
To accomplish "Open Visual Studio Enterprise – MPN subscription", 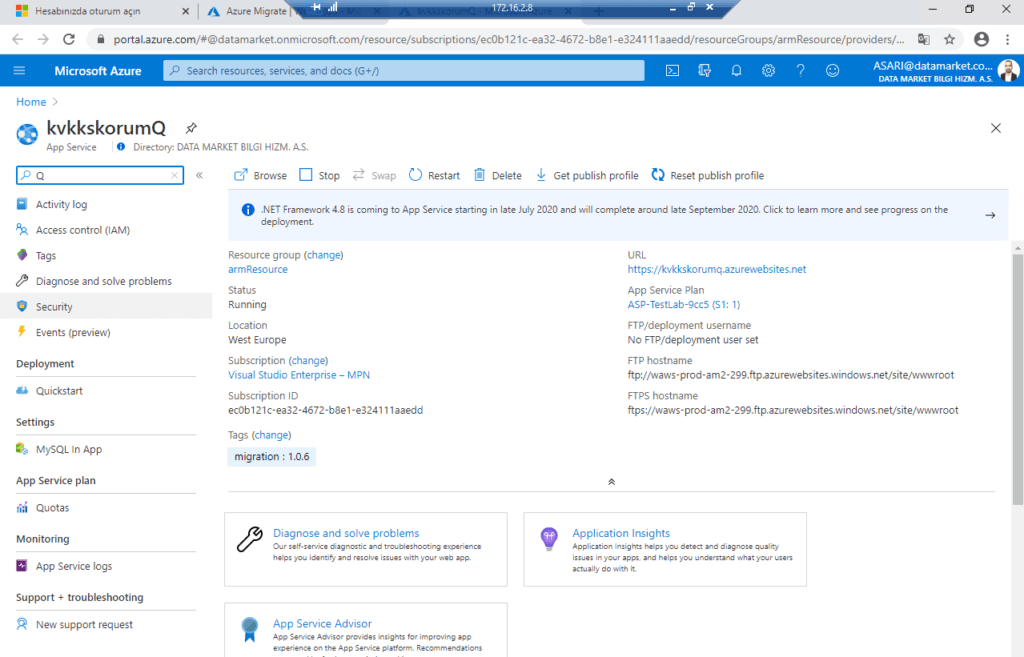I will (x=298, y=375).
